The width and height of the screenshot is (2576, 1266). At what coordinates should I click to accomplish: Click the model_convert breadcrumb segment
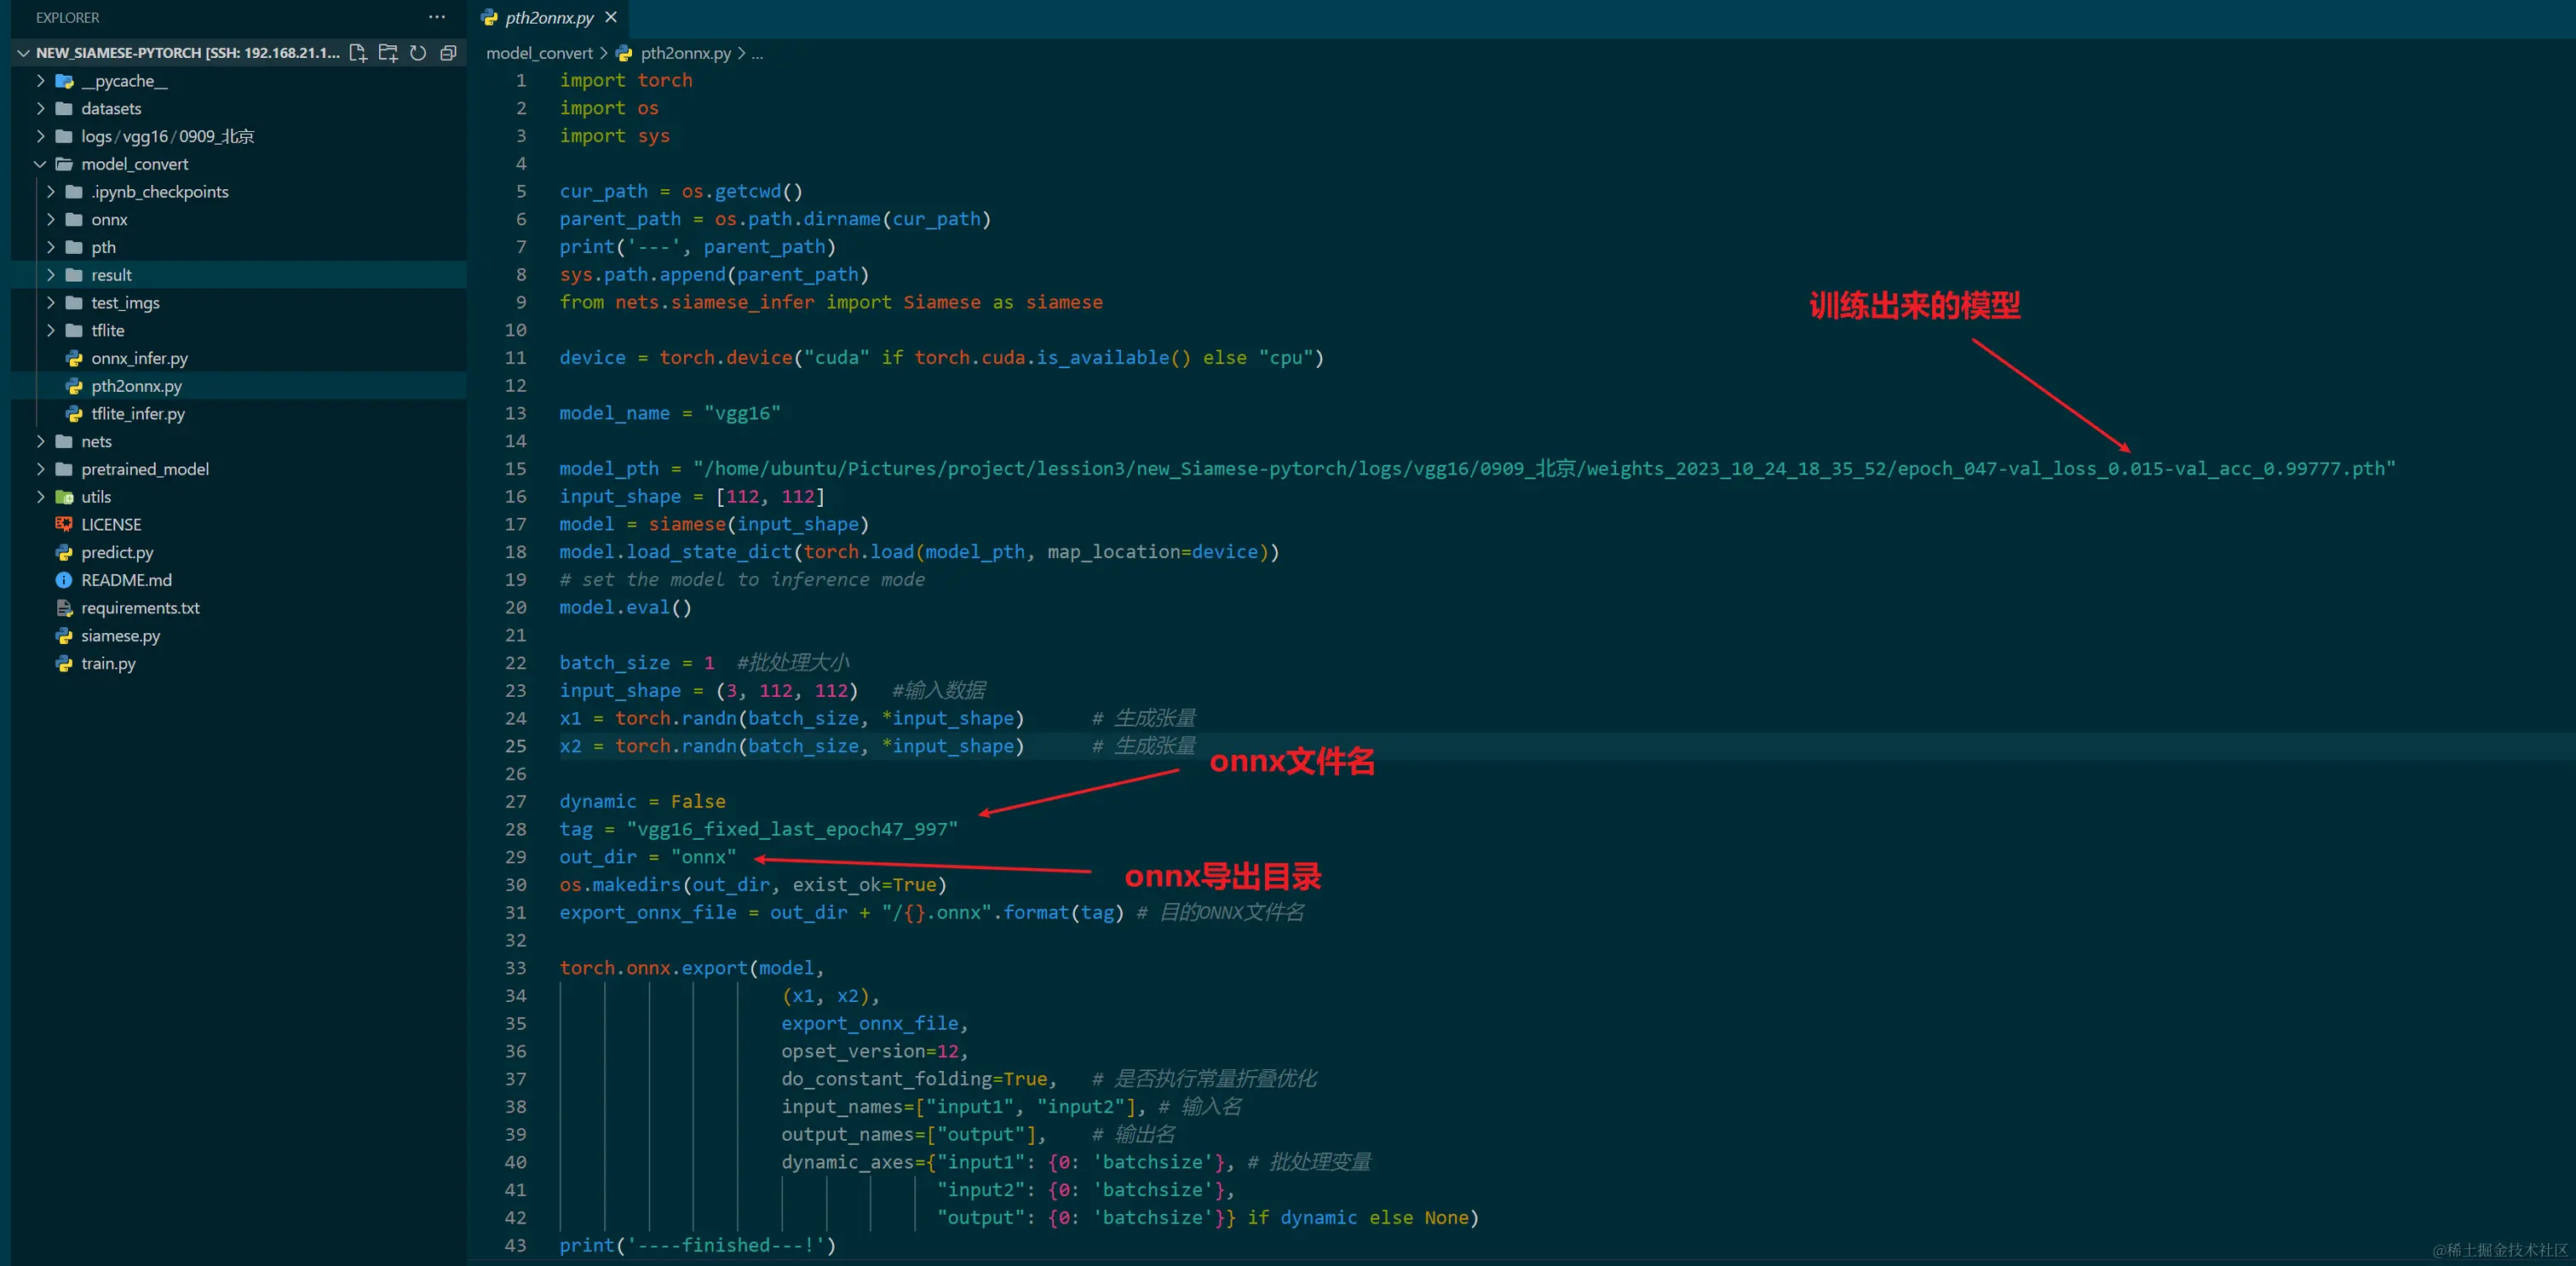coord(539,53)
